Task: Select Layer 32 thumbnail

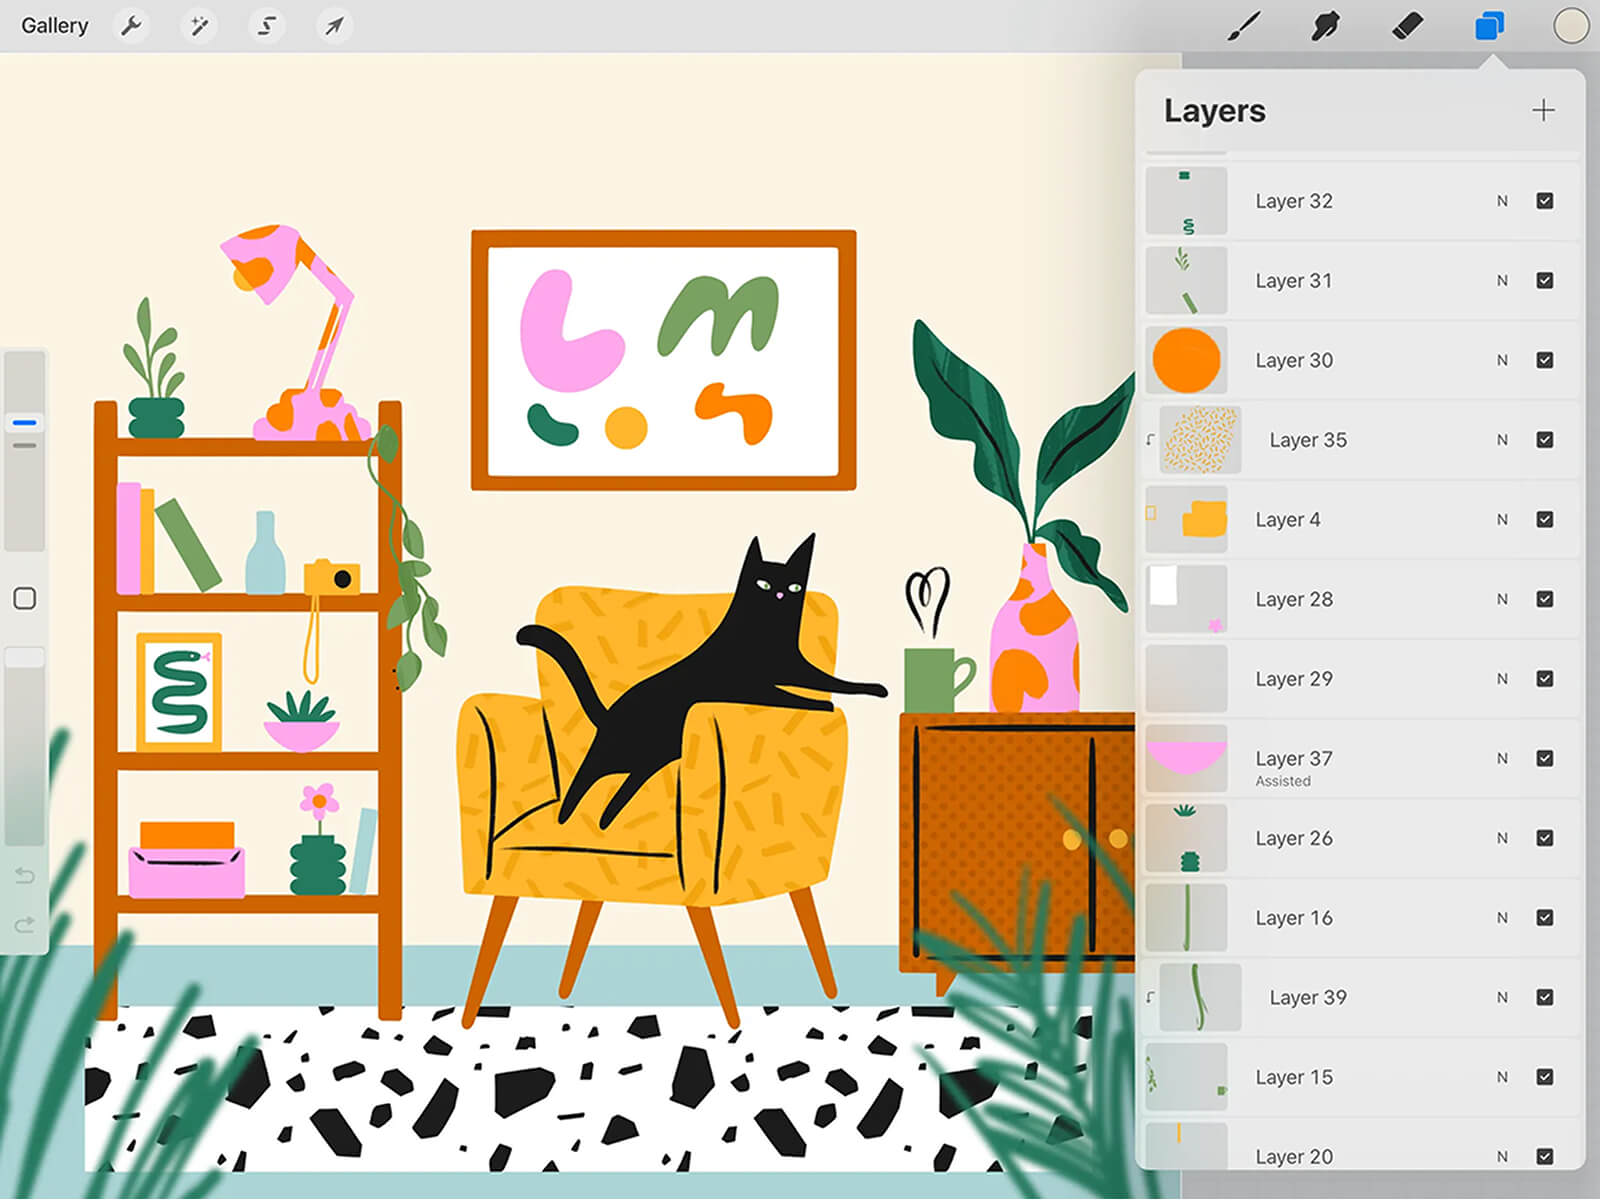Action: [x=1186, y=201]
